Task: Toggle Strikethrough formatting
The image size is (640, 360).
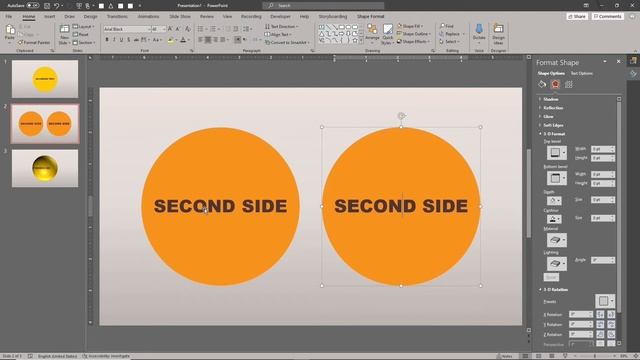Action: click(136, 40)
